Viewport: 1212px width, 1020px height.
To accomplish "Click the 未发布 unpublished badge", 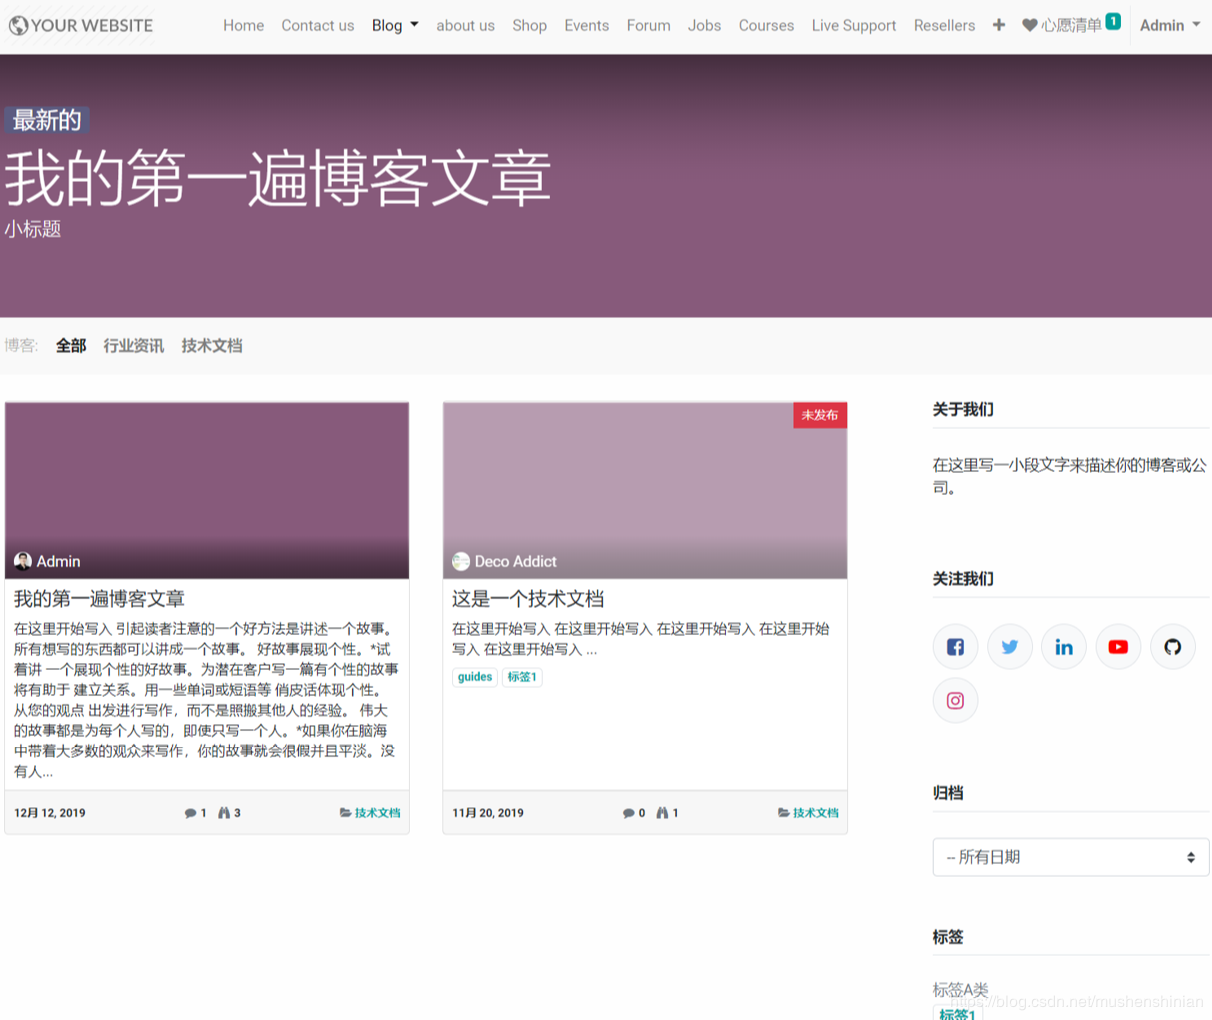I will (819, 415).
